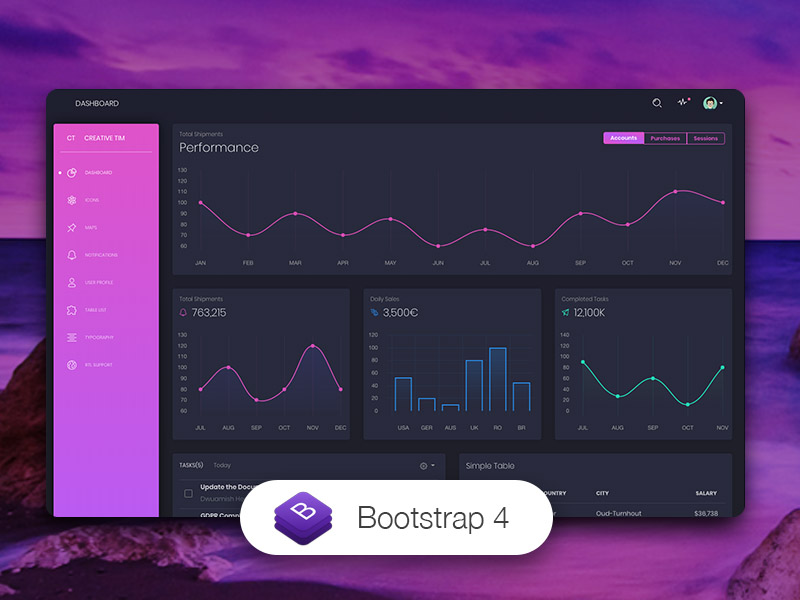Open the User Profile sidebar item
Screen dimensions: 800x600
(71, 281)
